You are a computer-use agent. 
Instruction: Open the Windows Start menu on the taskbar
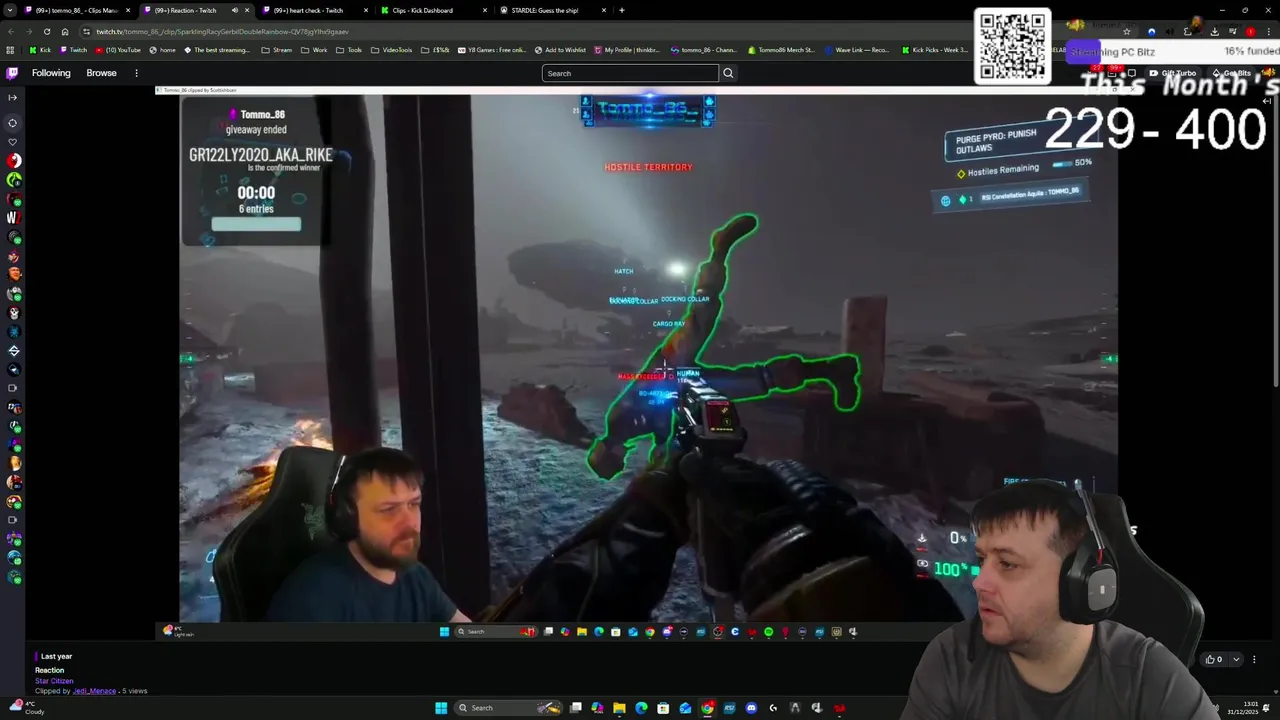[441, 708]
